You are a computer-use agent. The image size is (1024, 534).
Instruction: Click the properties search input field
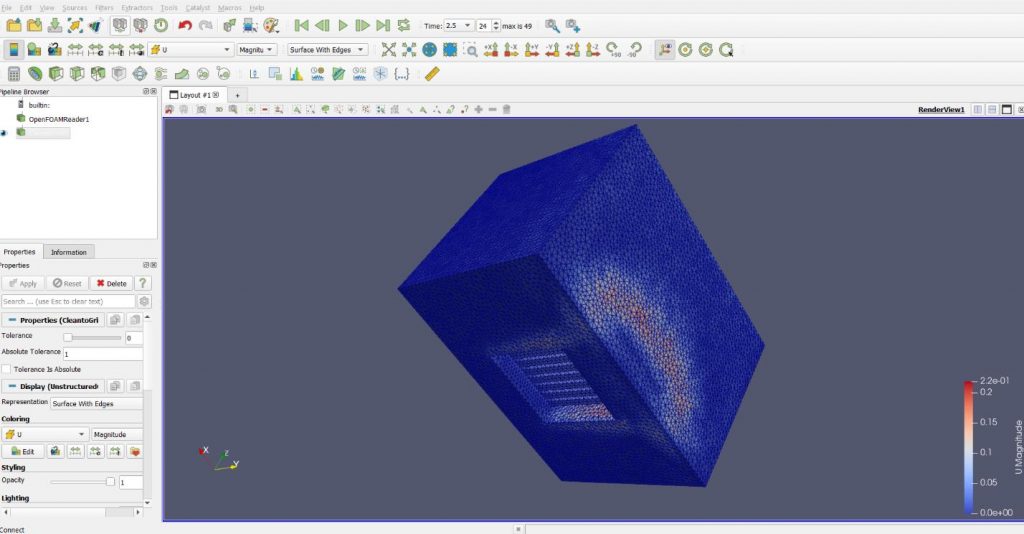68,301
